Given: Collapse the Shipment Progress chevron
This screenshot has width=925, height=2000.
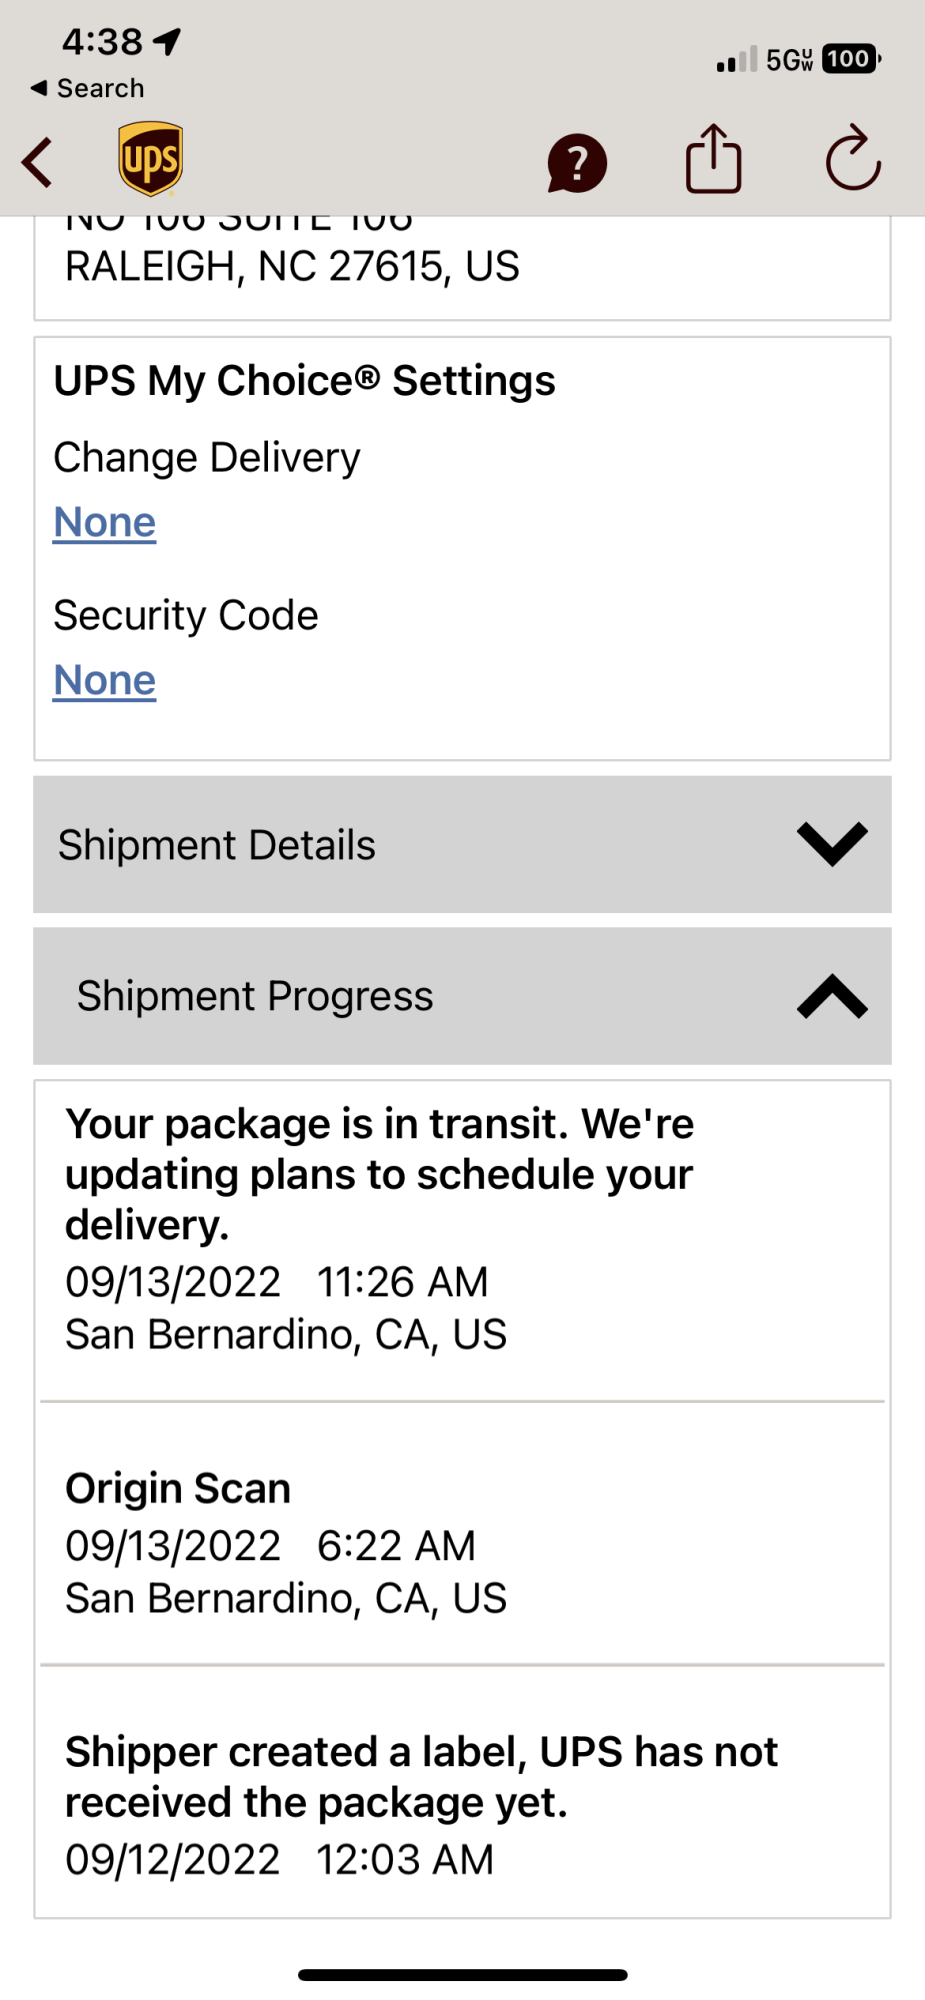Looking at the screenshot, I should pos(832,996).
